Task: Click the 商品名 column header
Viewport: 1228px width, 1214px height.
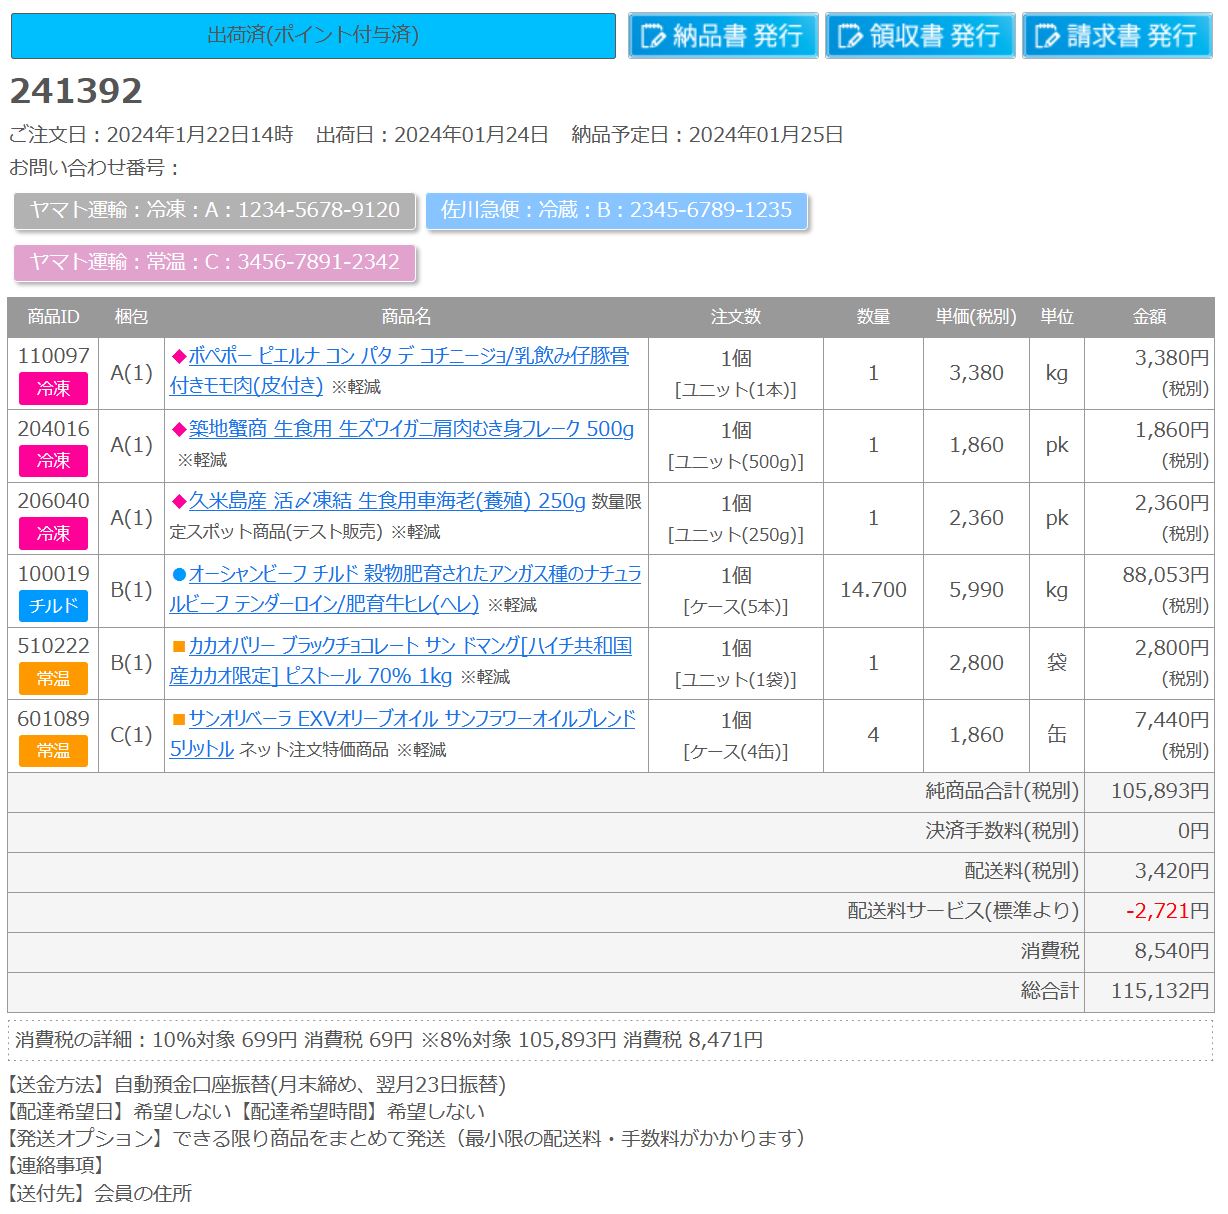Action: click(406, 317)
